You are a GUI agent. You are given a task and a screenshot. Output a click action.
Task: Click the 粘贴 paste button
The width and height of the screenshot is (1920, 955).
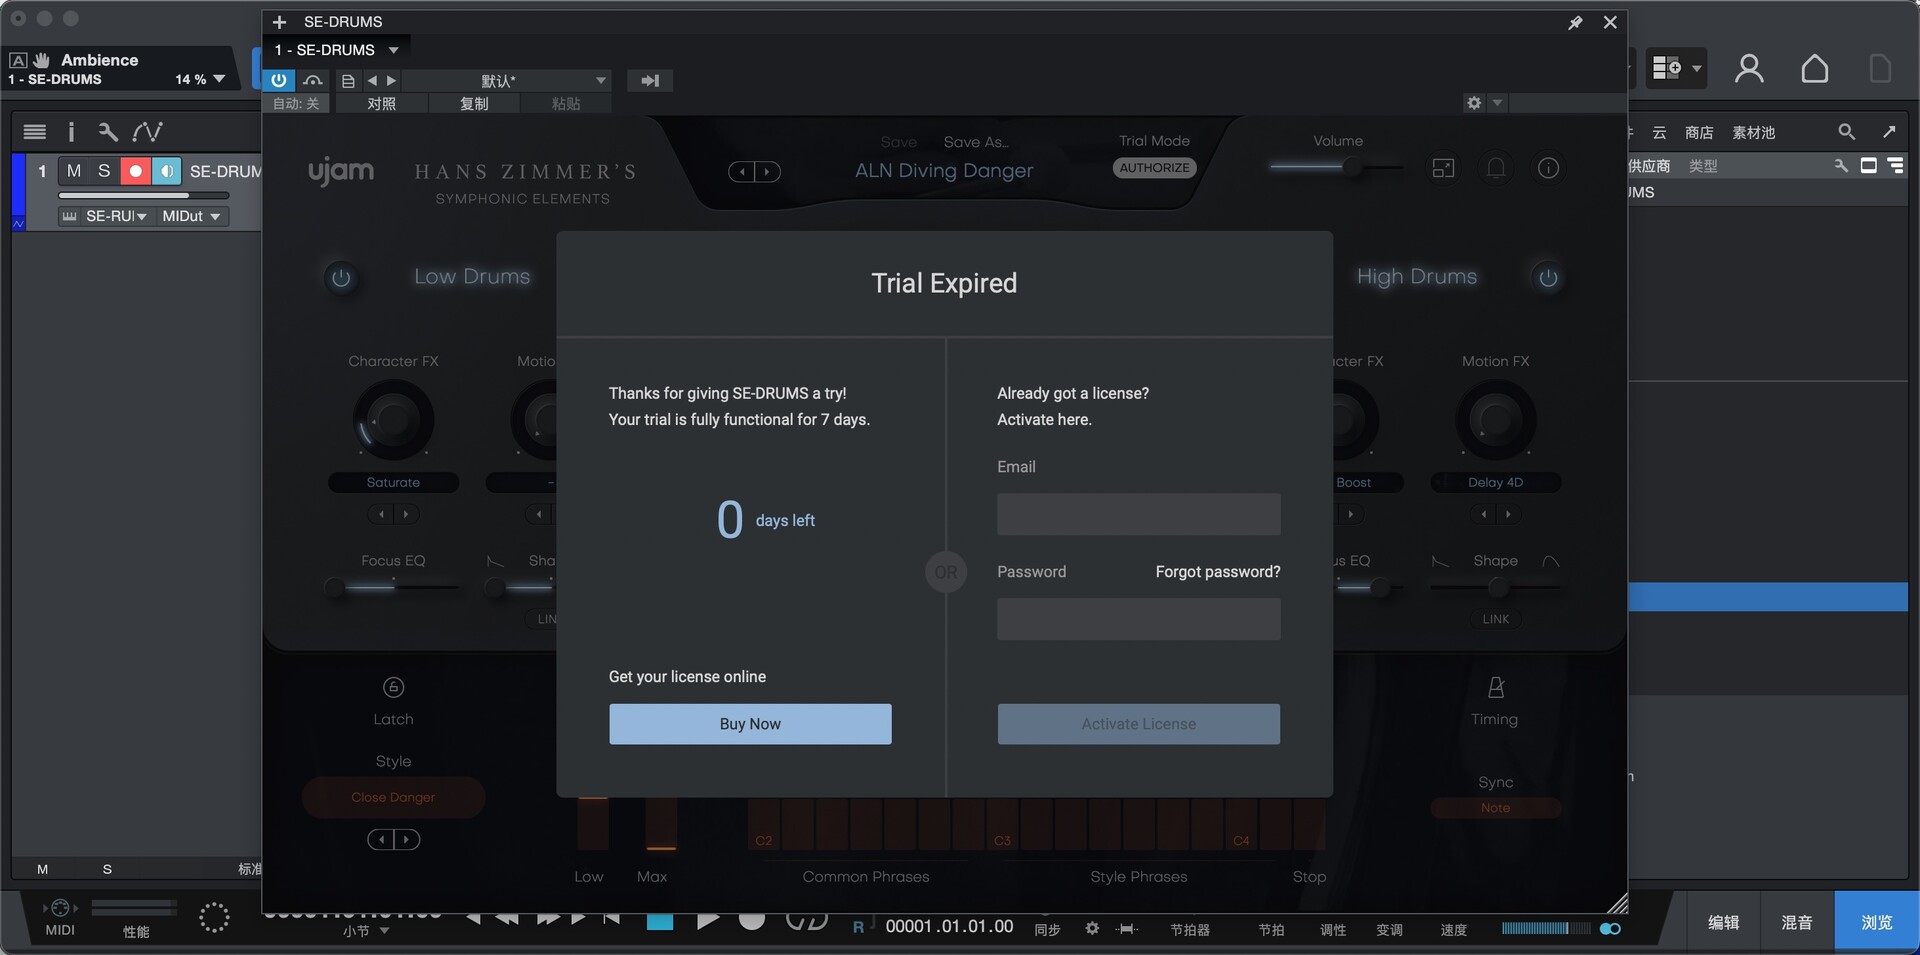[565, 104]
